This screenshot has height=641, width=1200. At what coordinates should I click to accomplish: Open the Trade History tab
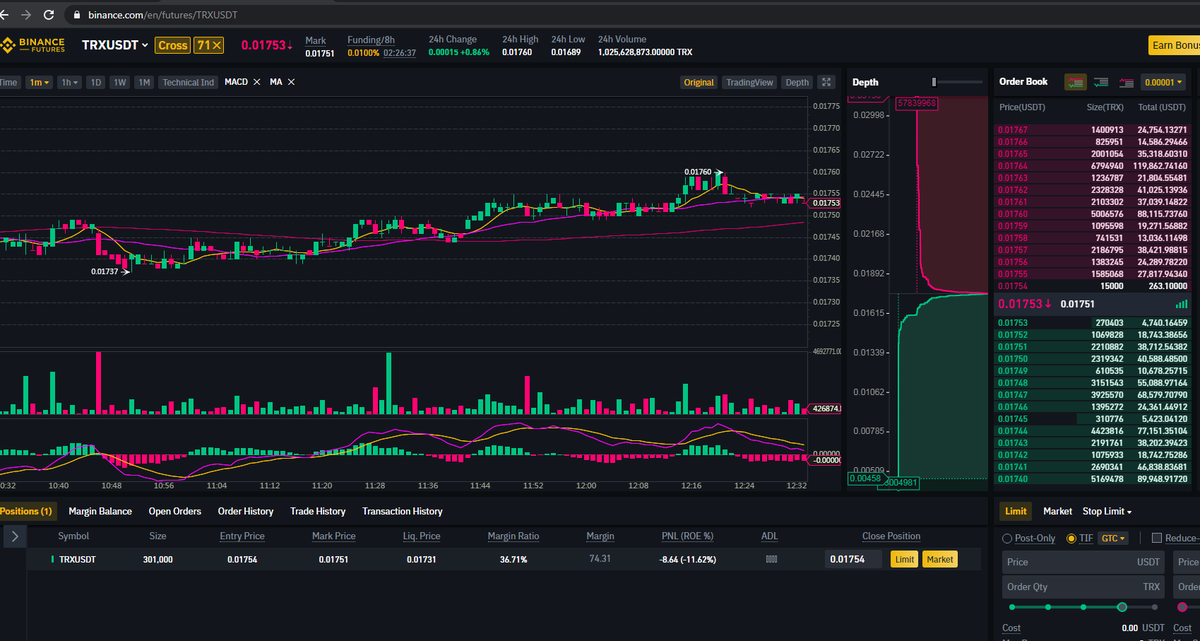click(318, 511)
